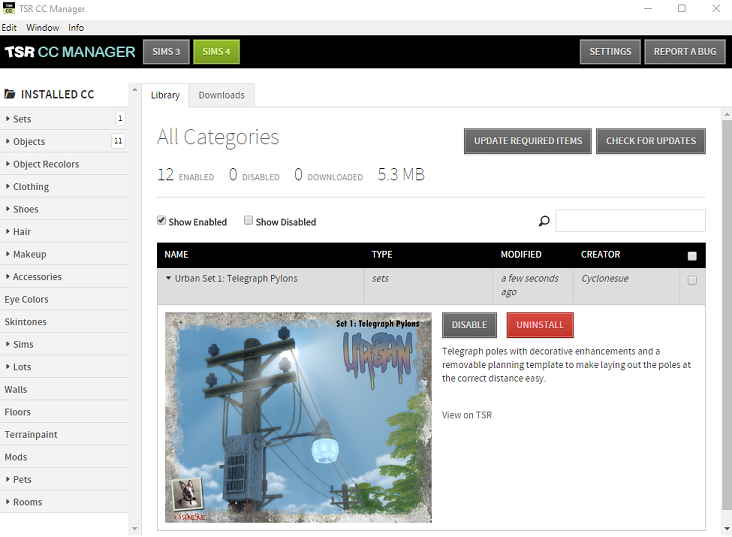Click Check for Updates button
732x537 pixels.
coord(651,141)
